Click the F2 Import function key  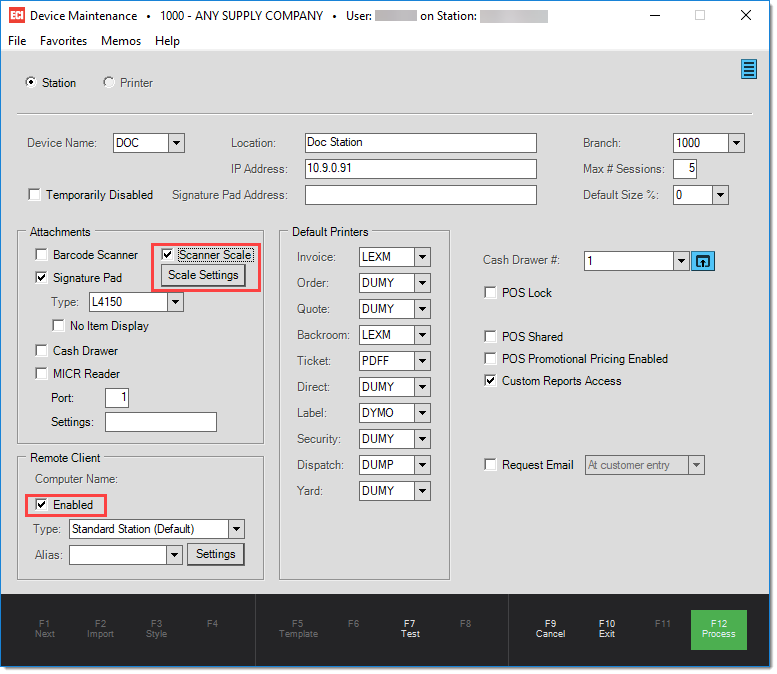pyautogui.click(x=101, y=631)
